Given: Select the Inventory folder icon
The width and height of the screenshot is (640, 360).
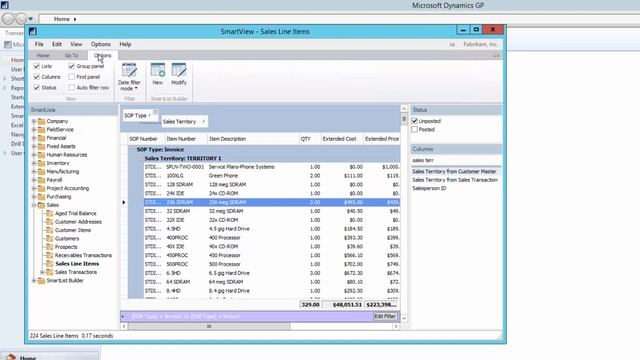Looking at the screenshot, I should (x=41, y=163).
